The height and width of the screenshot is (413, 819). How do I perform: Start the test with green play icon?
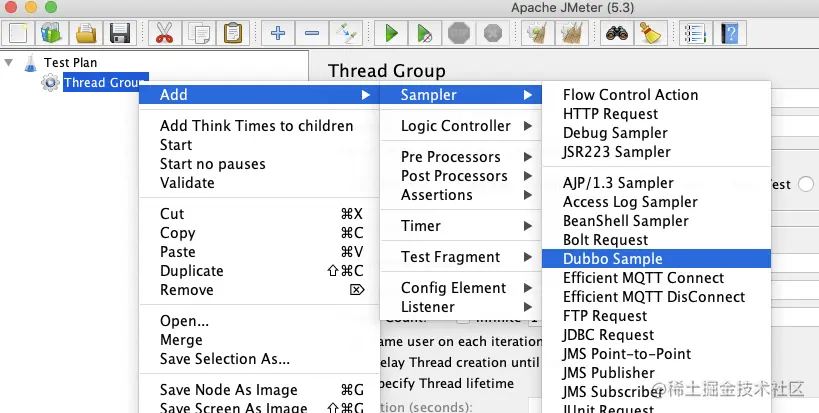(391, 33)
